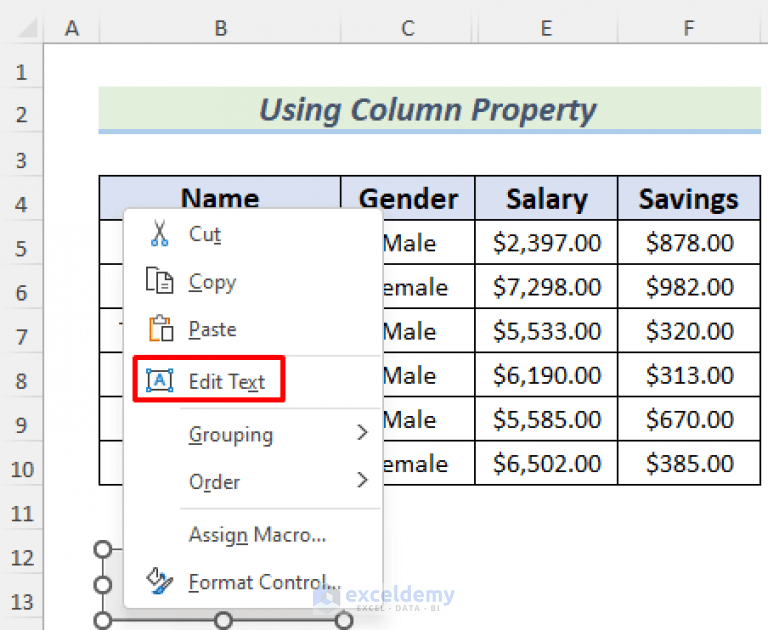Screen dimensions: 768x630
Task: Choose Copy from the context menu
Action: pos(252,282)
